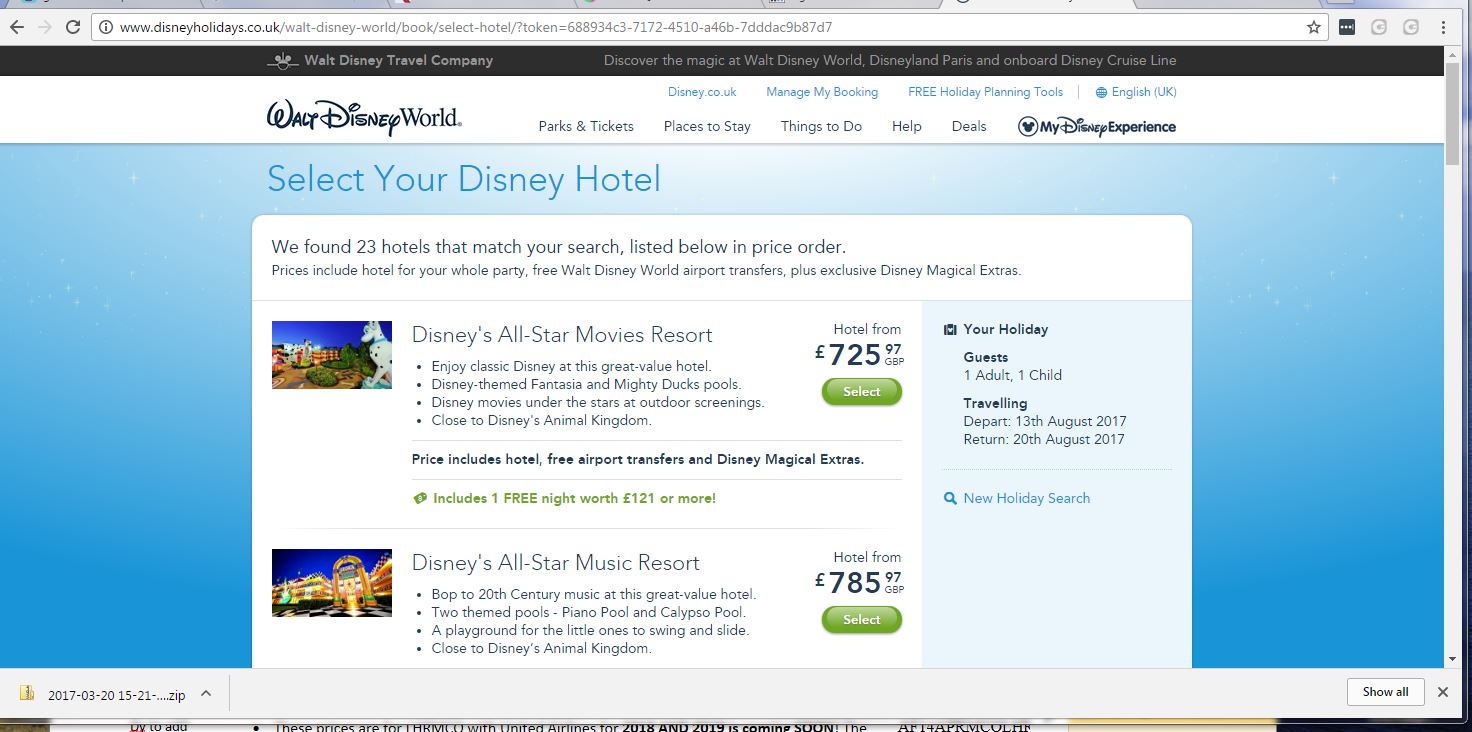Screen dimensions: 1472x732
Task: Open the Help menu
Action: click(x=907, y=126)
